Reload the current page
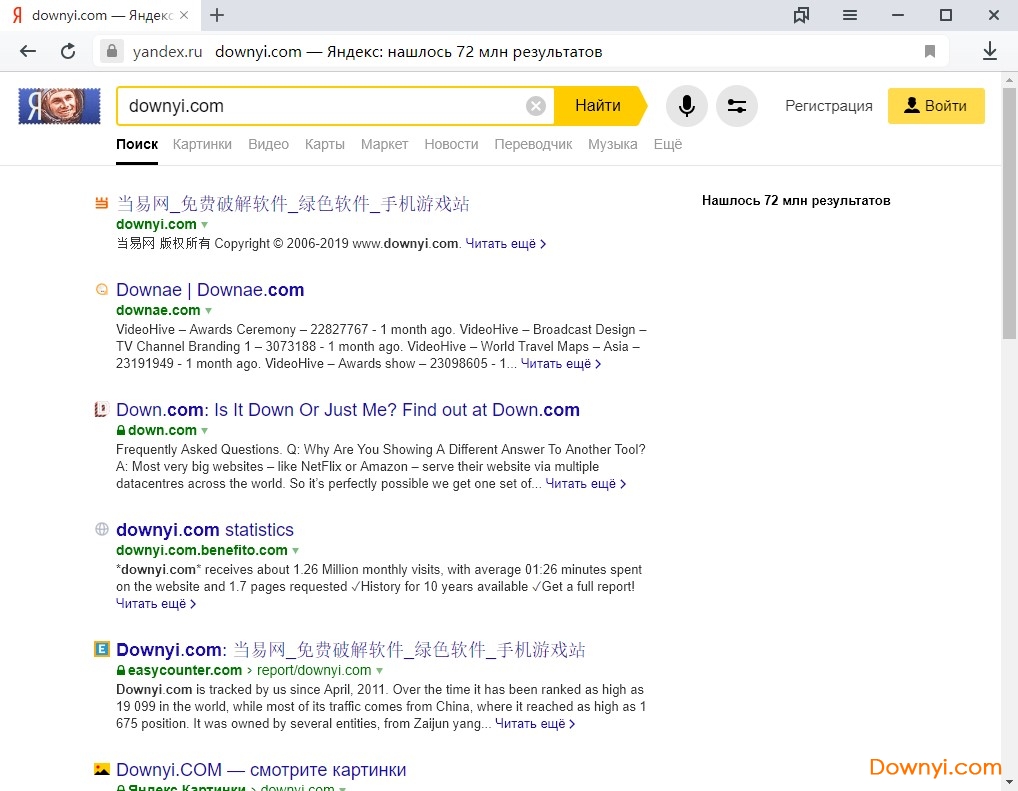Viewport: 1018px width, 791px height. tap(67, 51)
